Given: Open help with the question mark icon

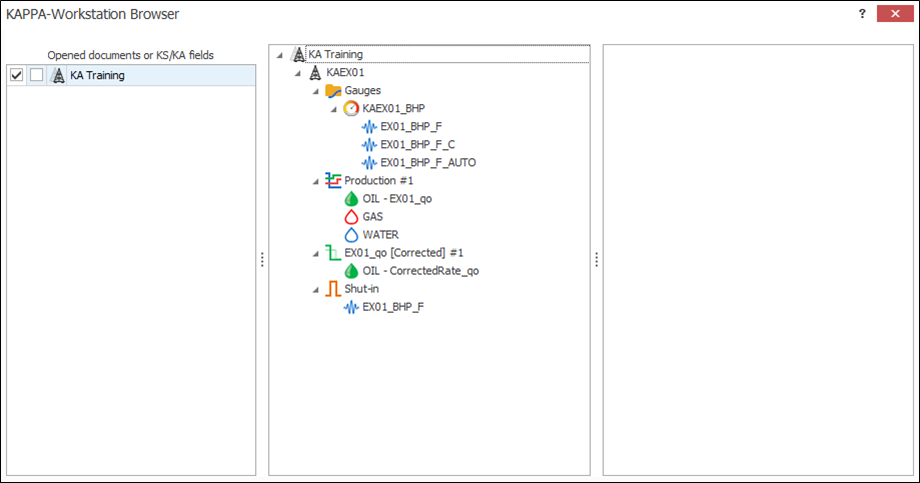Looking at the screenshot, I should click(862, 13).
